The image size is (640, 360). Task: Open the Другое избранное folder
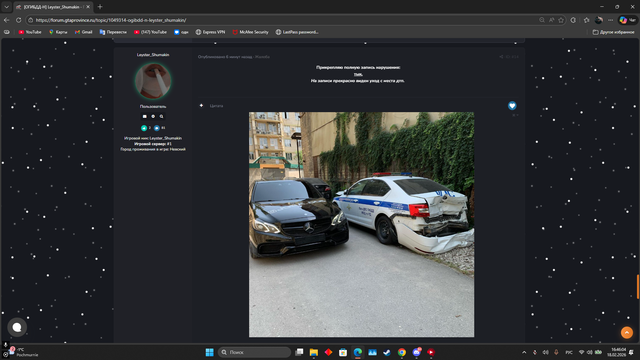(613, 32)
